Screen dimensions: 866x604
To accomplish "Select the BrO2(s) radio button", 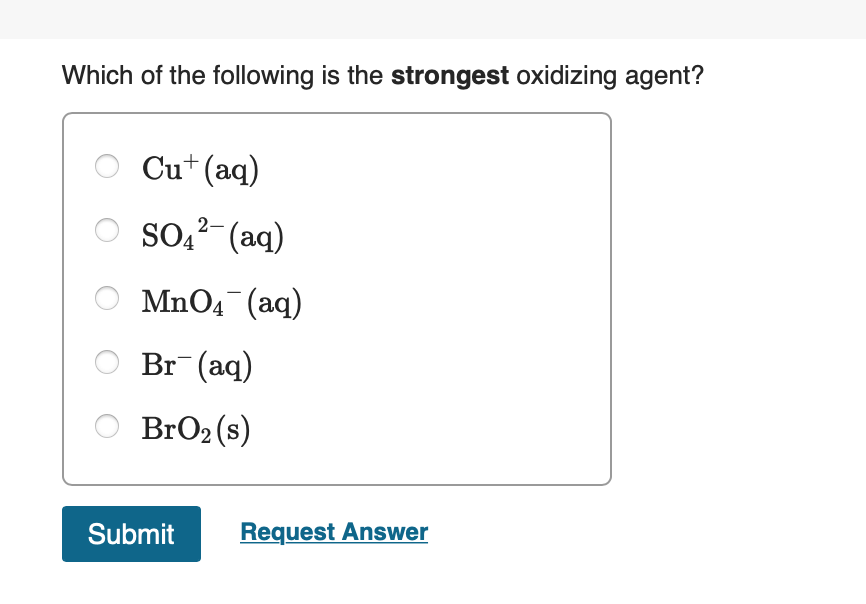I will tap(107, 426).
